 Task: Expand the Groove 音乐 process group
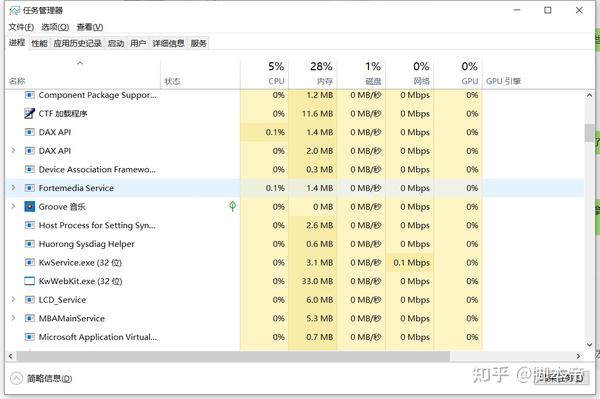pos(13,206)
